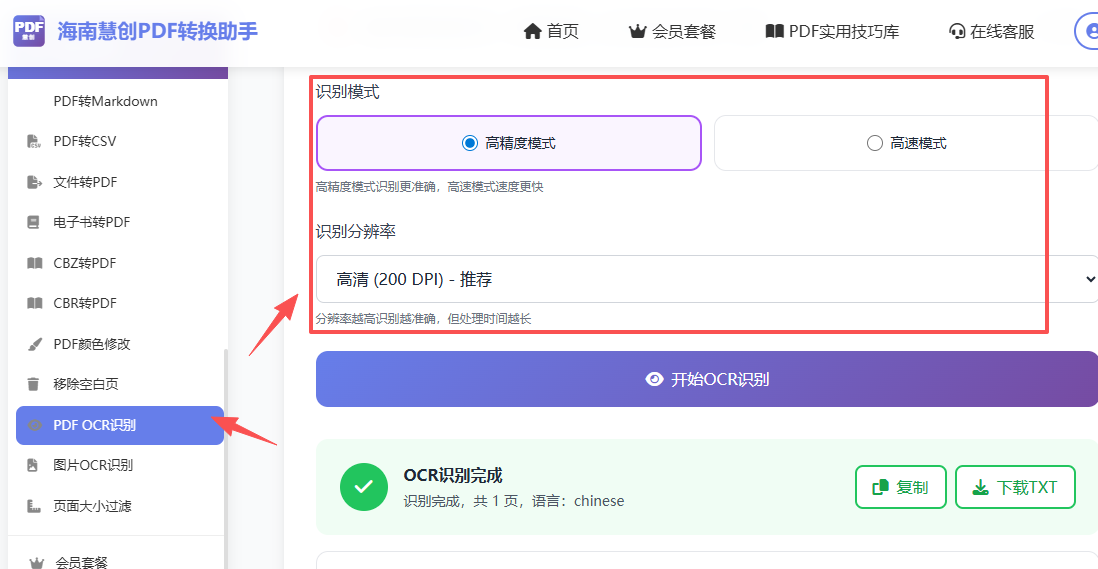Select the 高速模式 radio button
Viewport: 1098px width, 569px height.
(875, 143)
